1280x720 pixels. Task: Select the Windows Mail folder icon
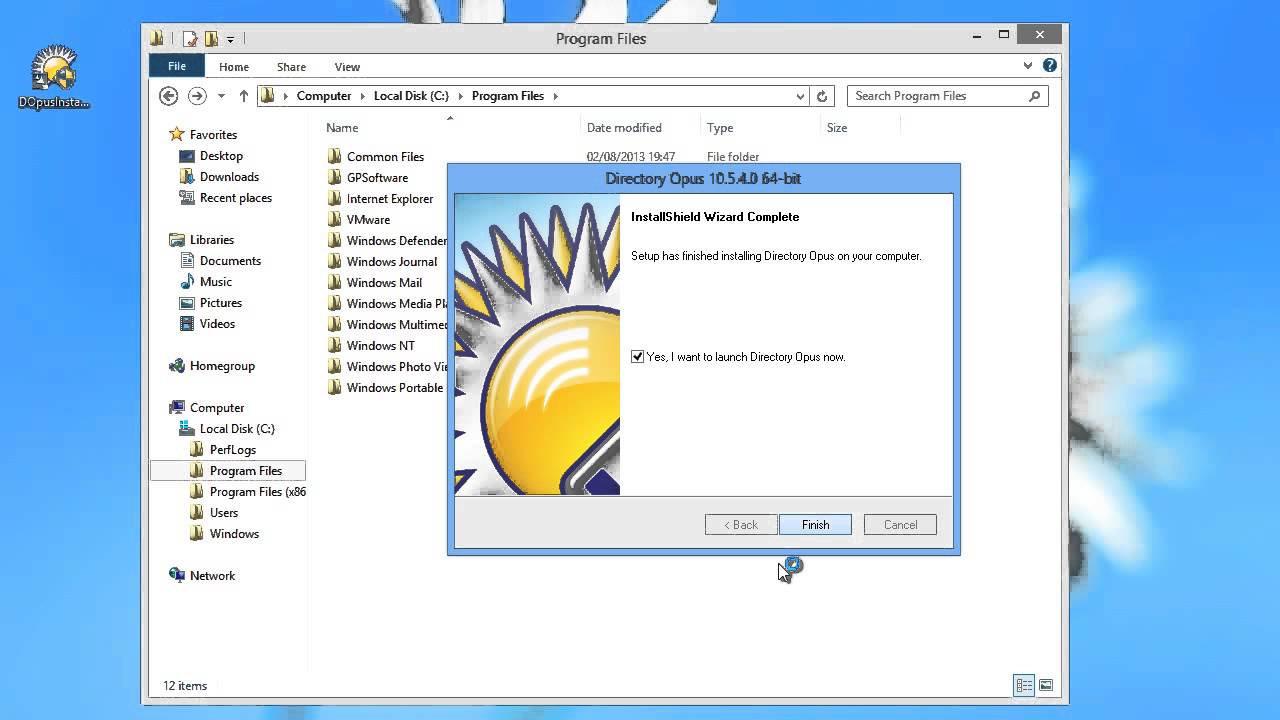tap(335, 283)
